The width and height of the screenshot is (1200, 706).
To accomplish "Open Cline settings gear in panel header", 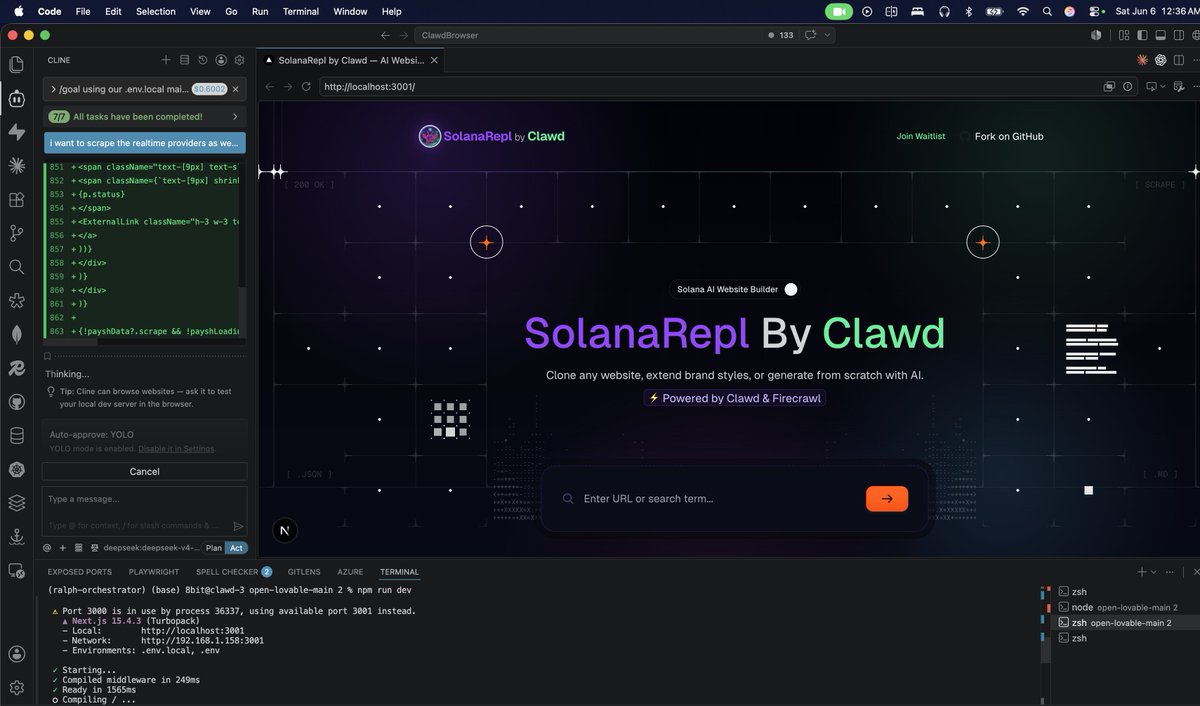I will (x=239, y=60).
